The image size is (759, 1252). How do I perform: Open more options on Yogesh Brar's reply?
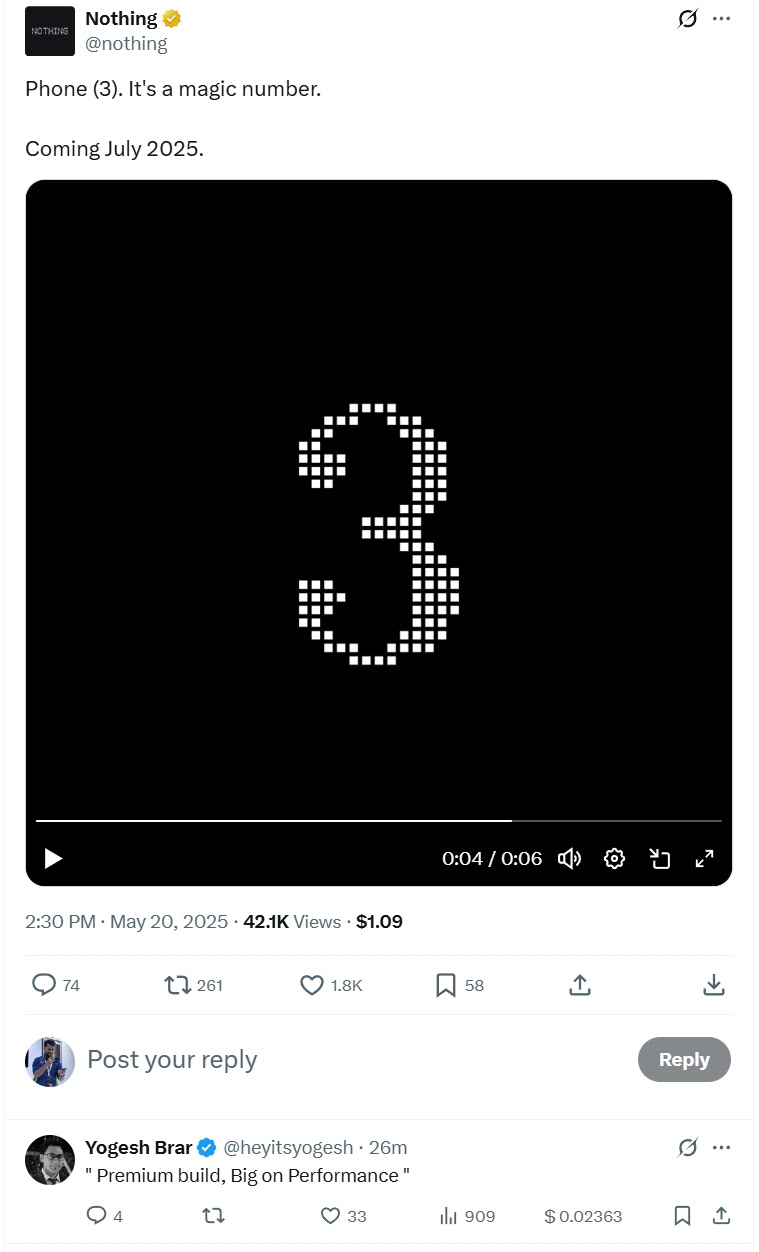pyautogui.click(x=721, y=1147)
